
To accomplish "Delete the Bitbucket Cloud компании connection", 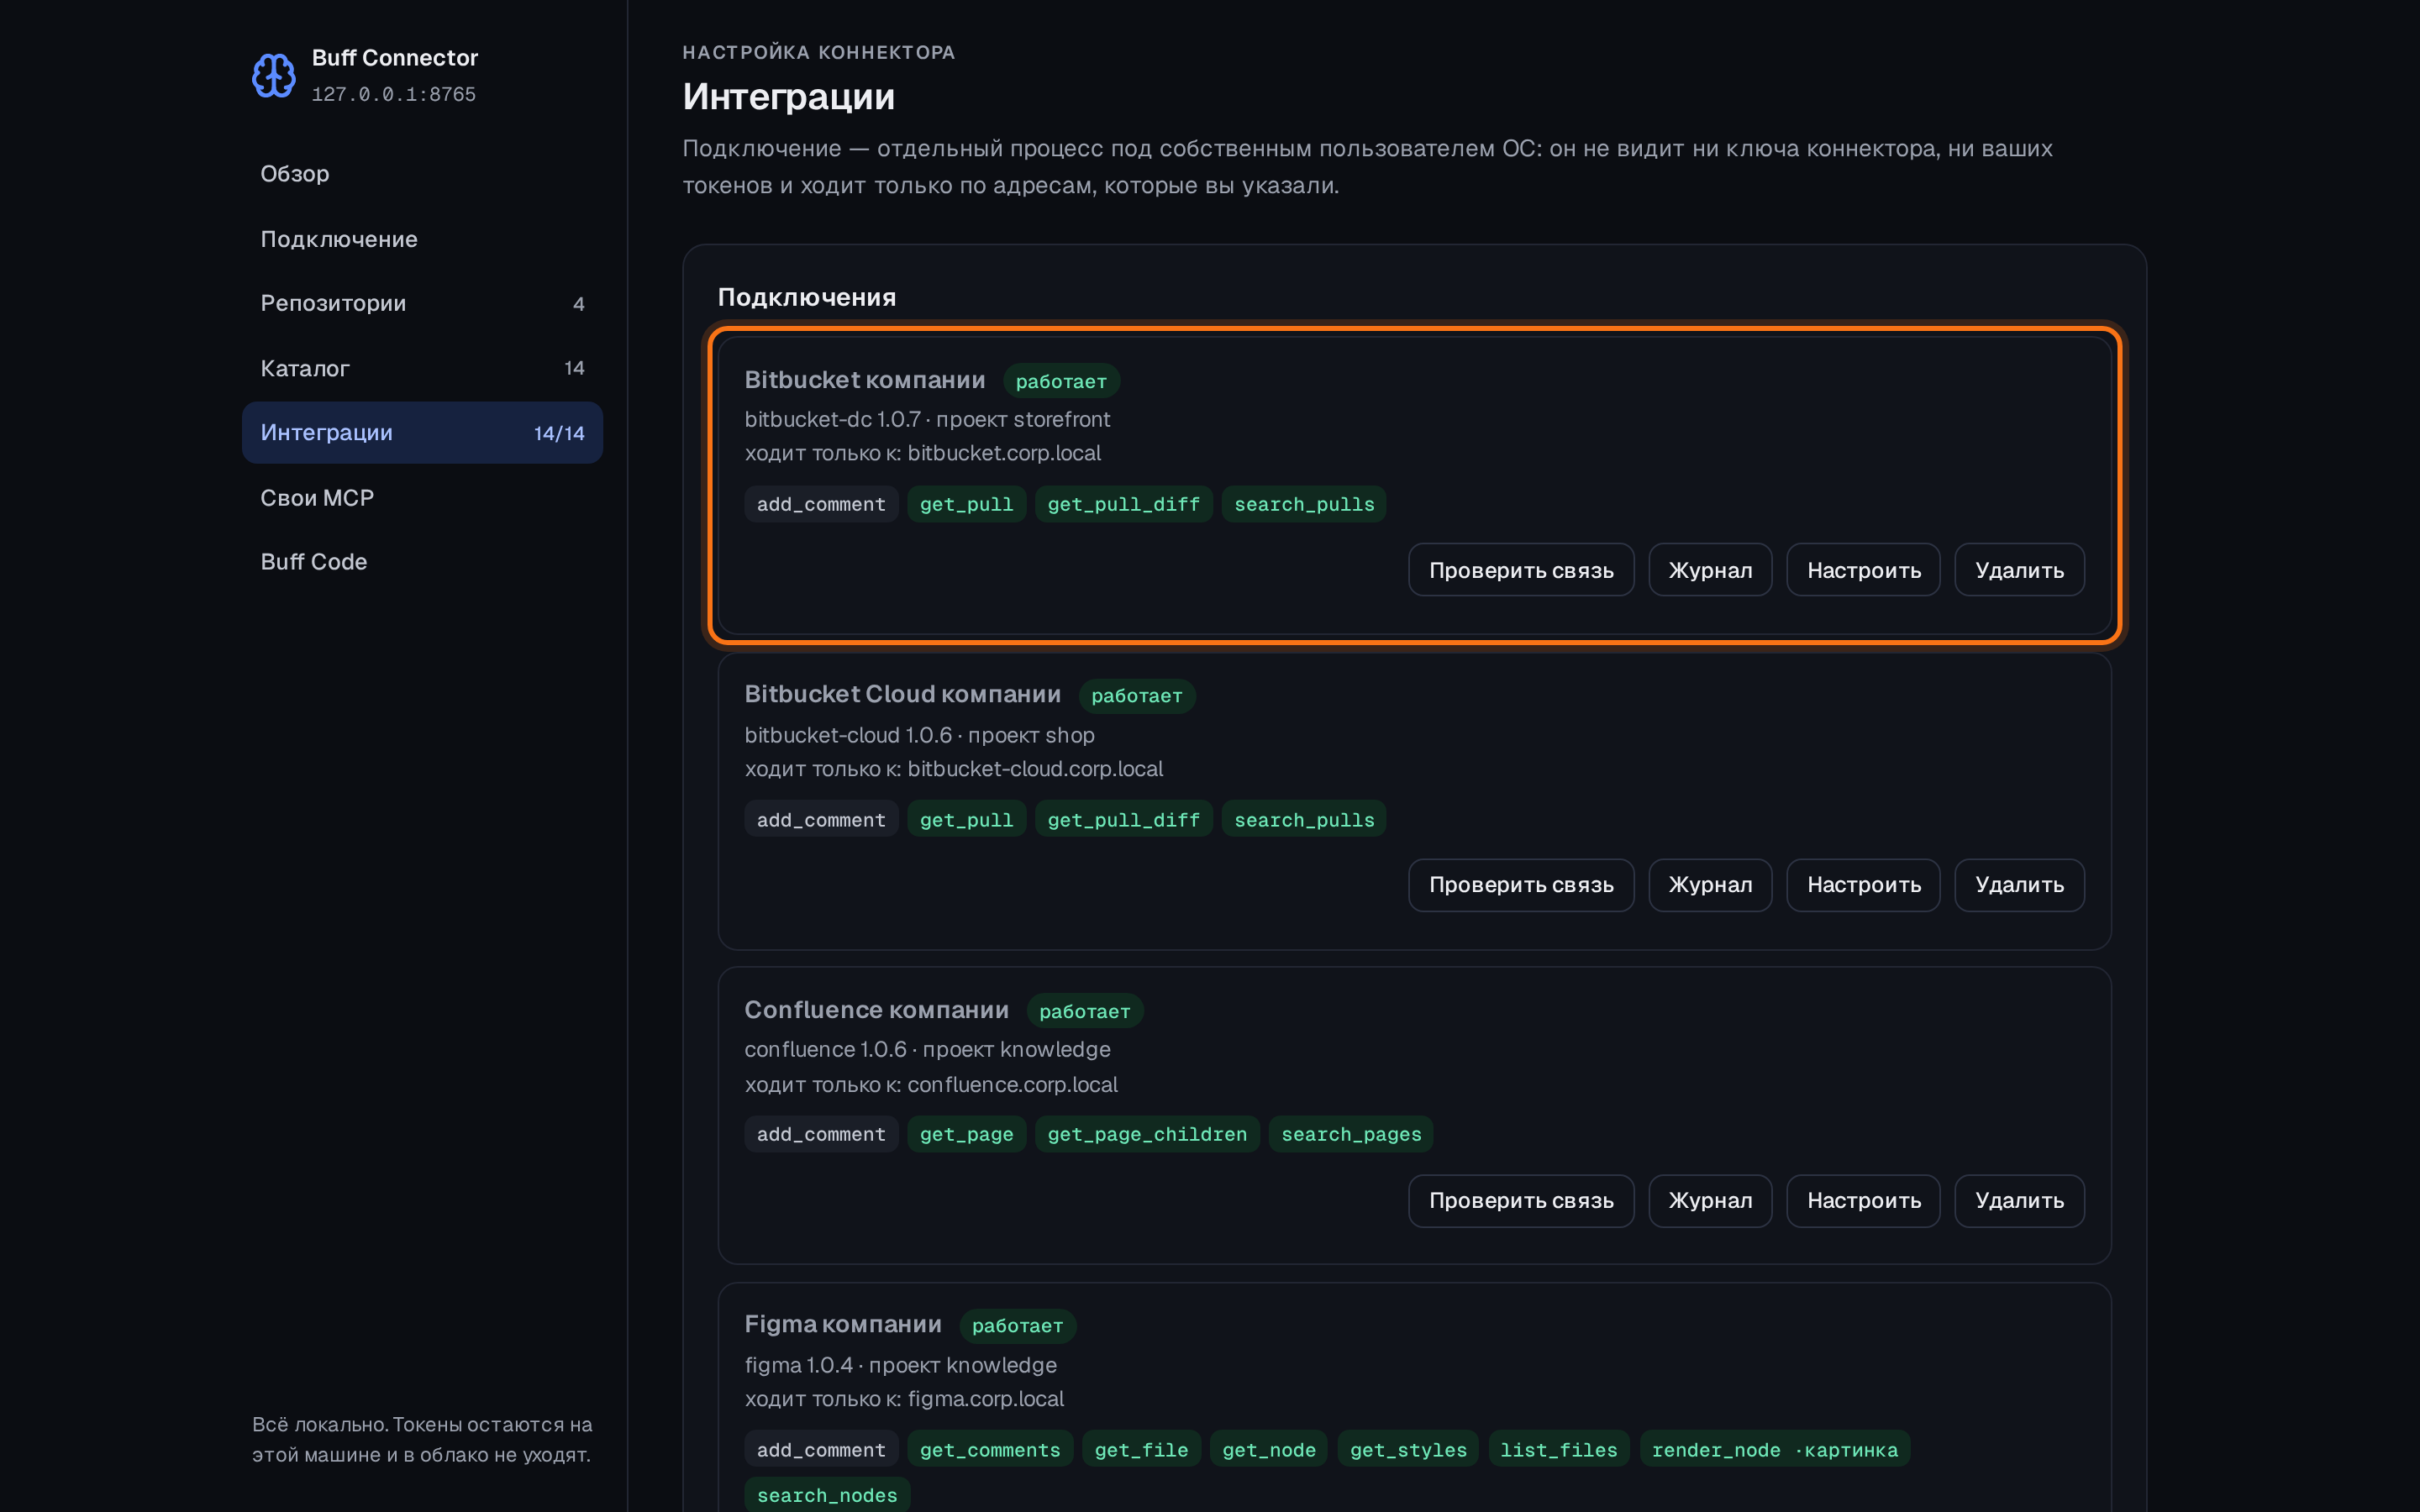I will 2019,885.
